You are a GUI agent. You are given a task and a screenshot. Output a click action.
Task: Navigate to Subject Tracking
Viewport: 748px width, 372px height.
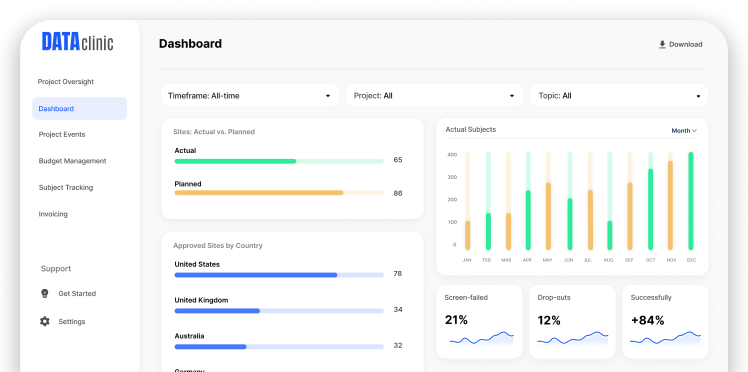pos(66,187)
